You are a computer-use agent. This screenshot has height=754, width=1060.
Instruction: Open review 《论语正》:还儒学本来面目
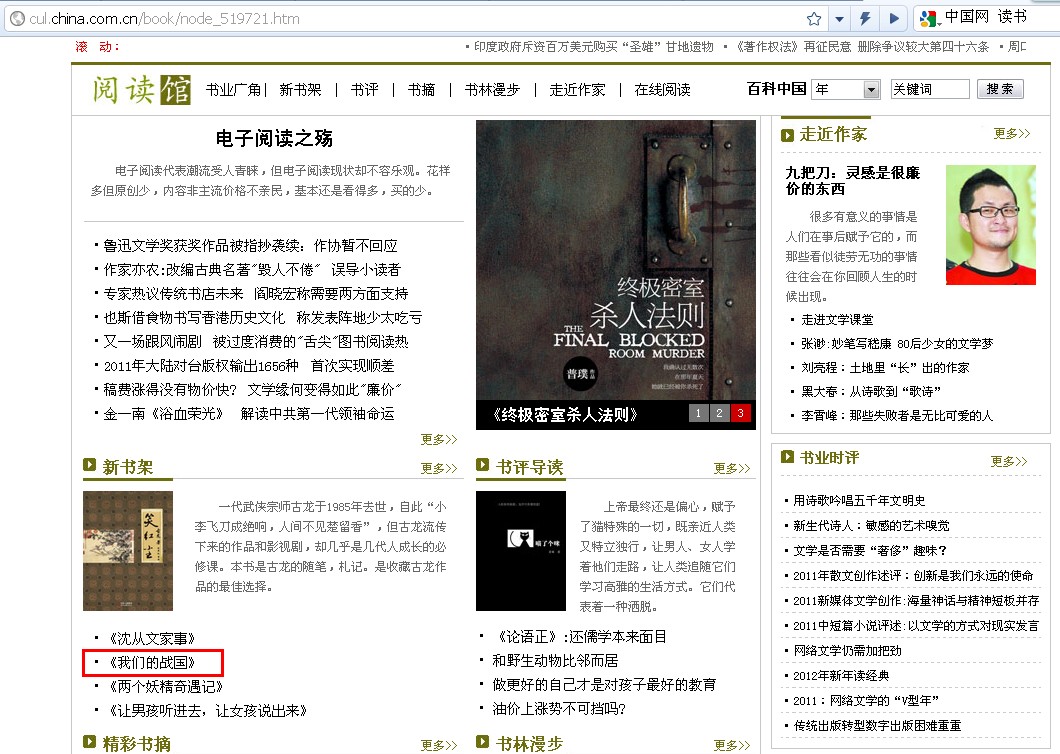[x=581, y=636]
